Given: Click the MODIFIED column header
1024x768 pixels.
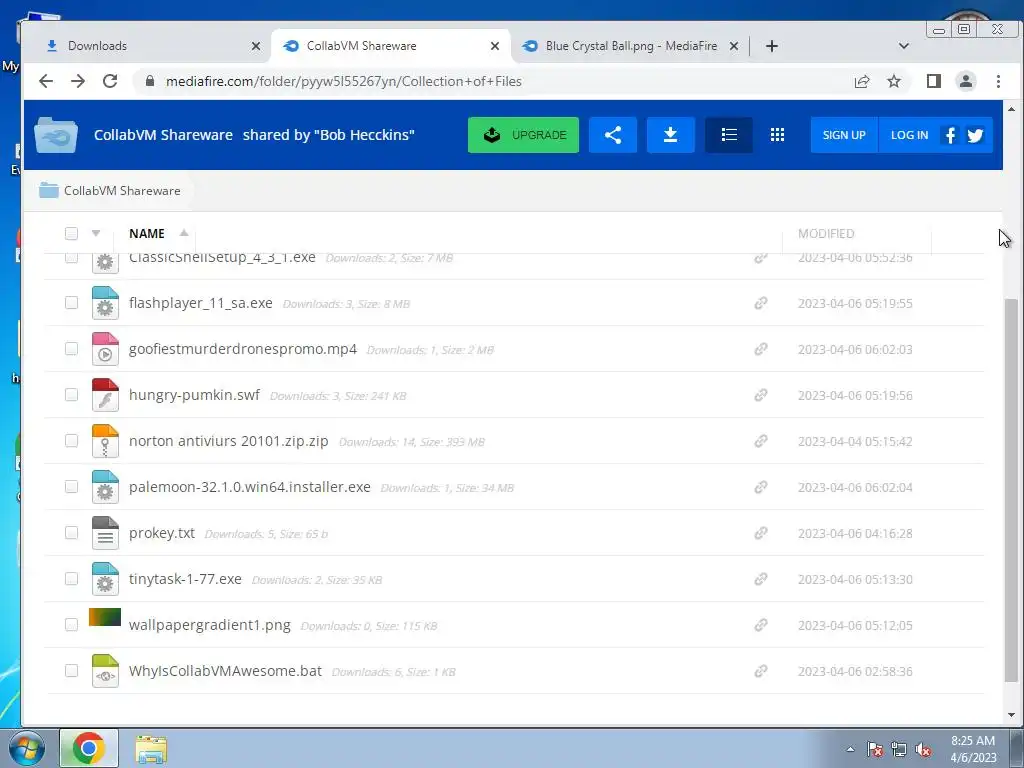Looking at the screenshot, I should click(x=826, y=233).
